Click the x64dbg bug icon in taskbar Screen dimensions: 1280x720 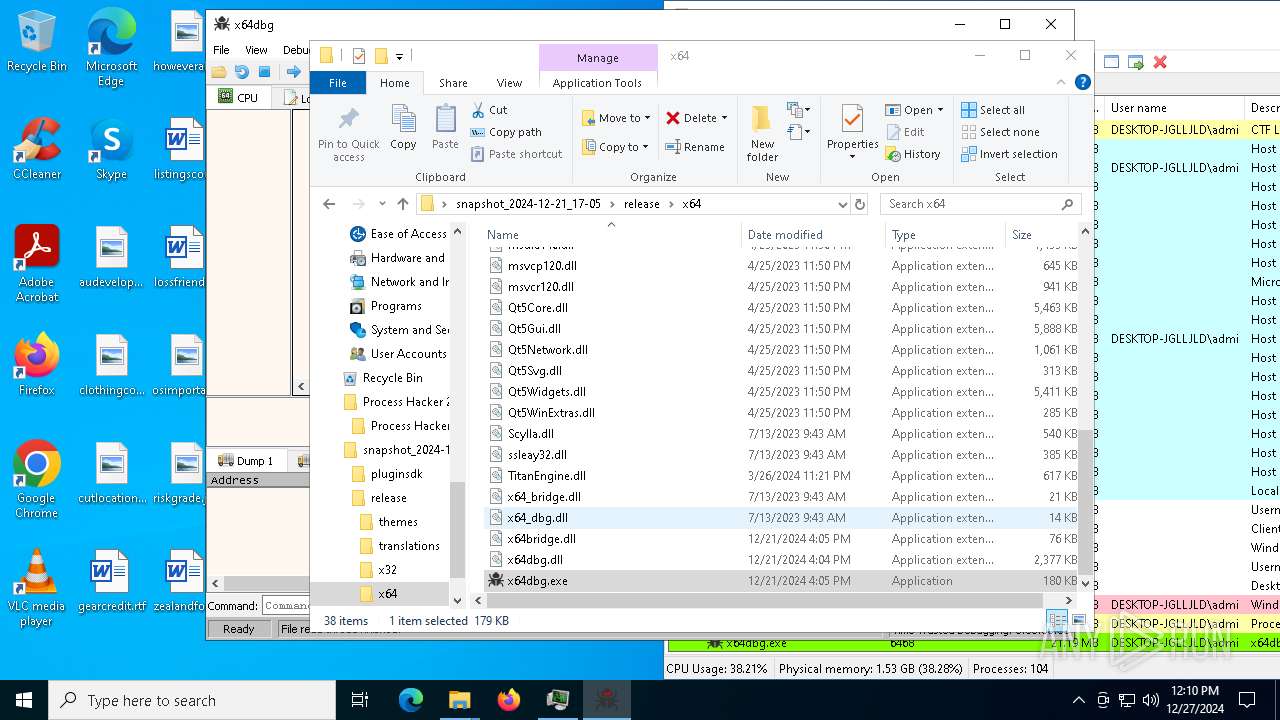point(606,700)
